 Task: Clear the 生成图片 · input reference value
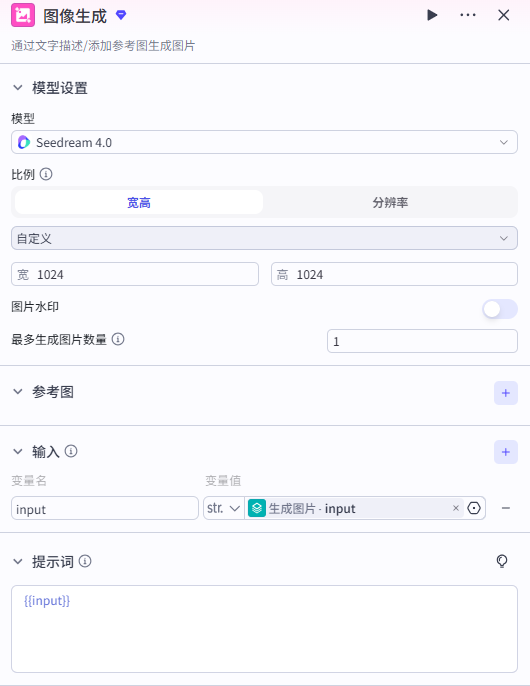(456, 508)
